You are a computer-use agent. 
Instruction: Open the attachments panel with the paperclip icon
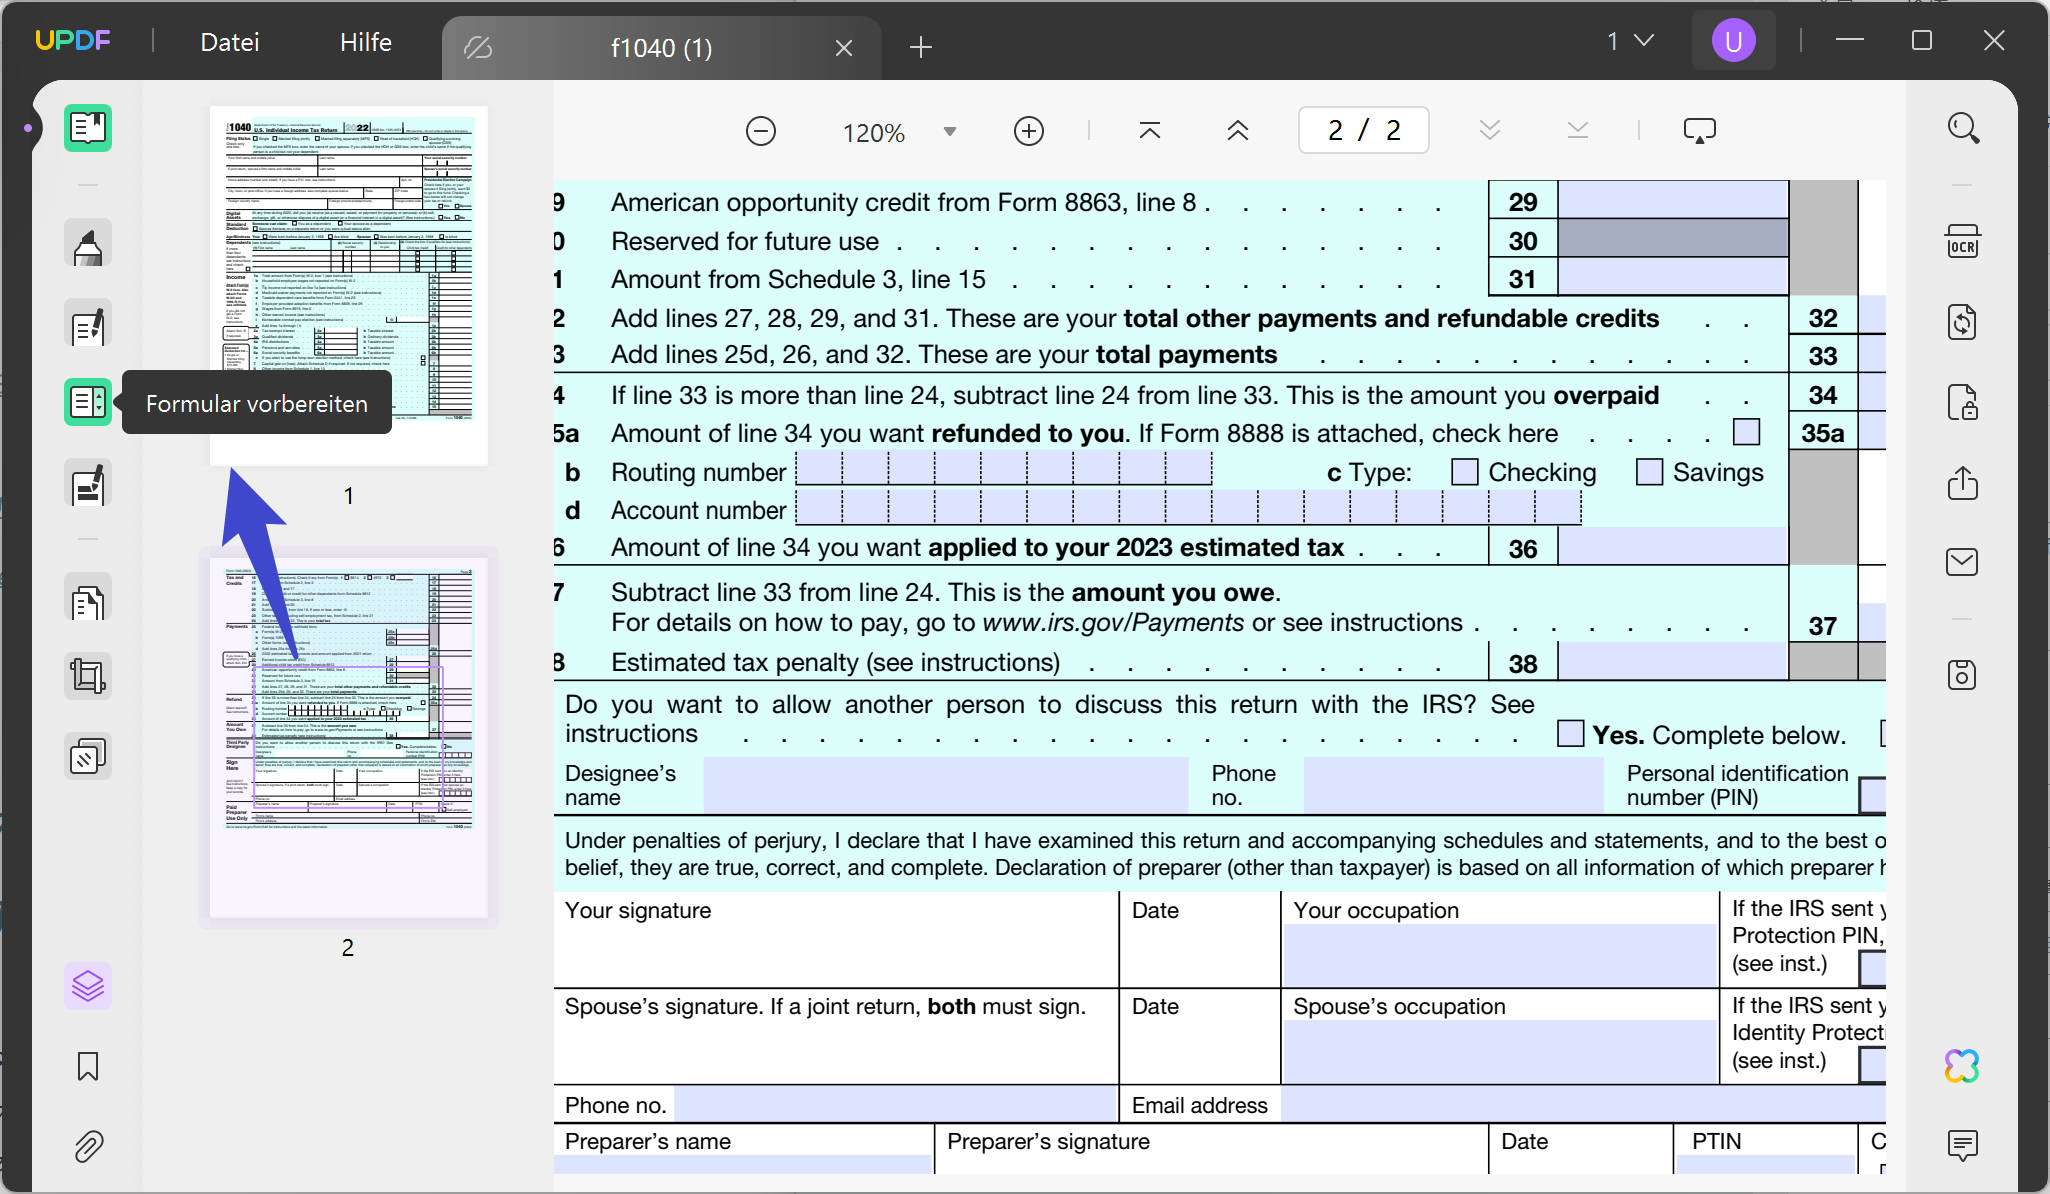[x=88, y=1146]
